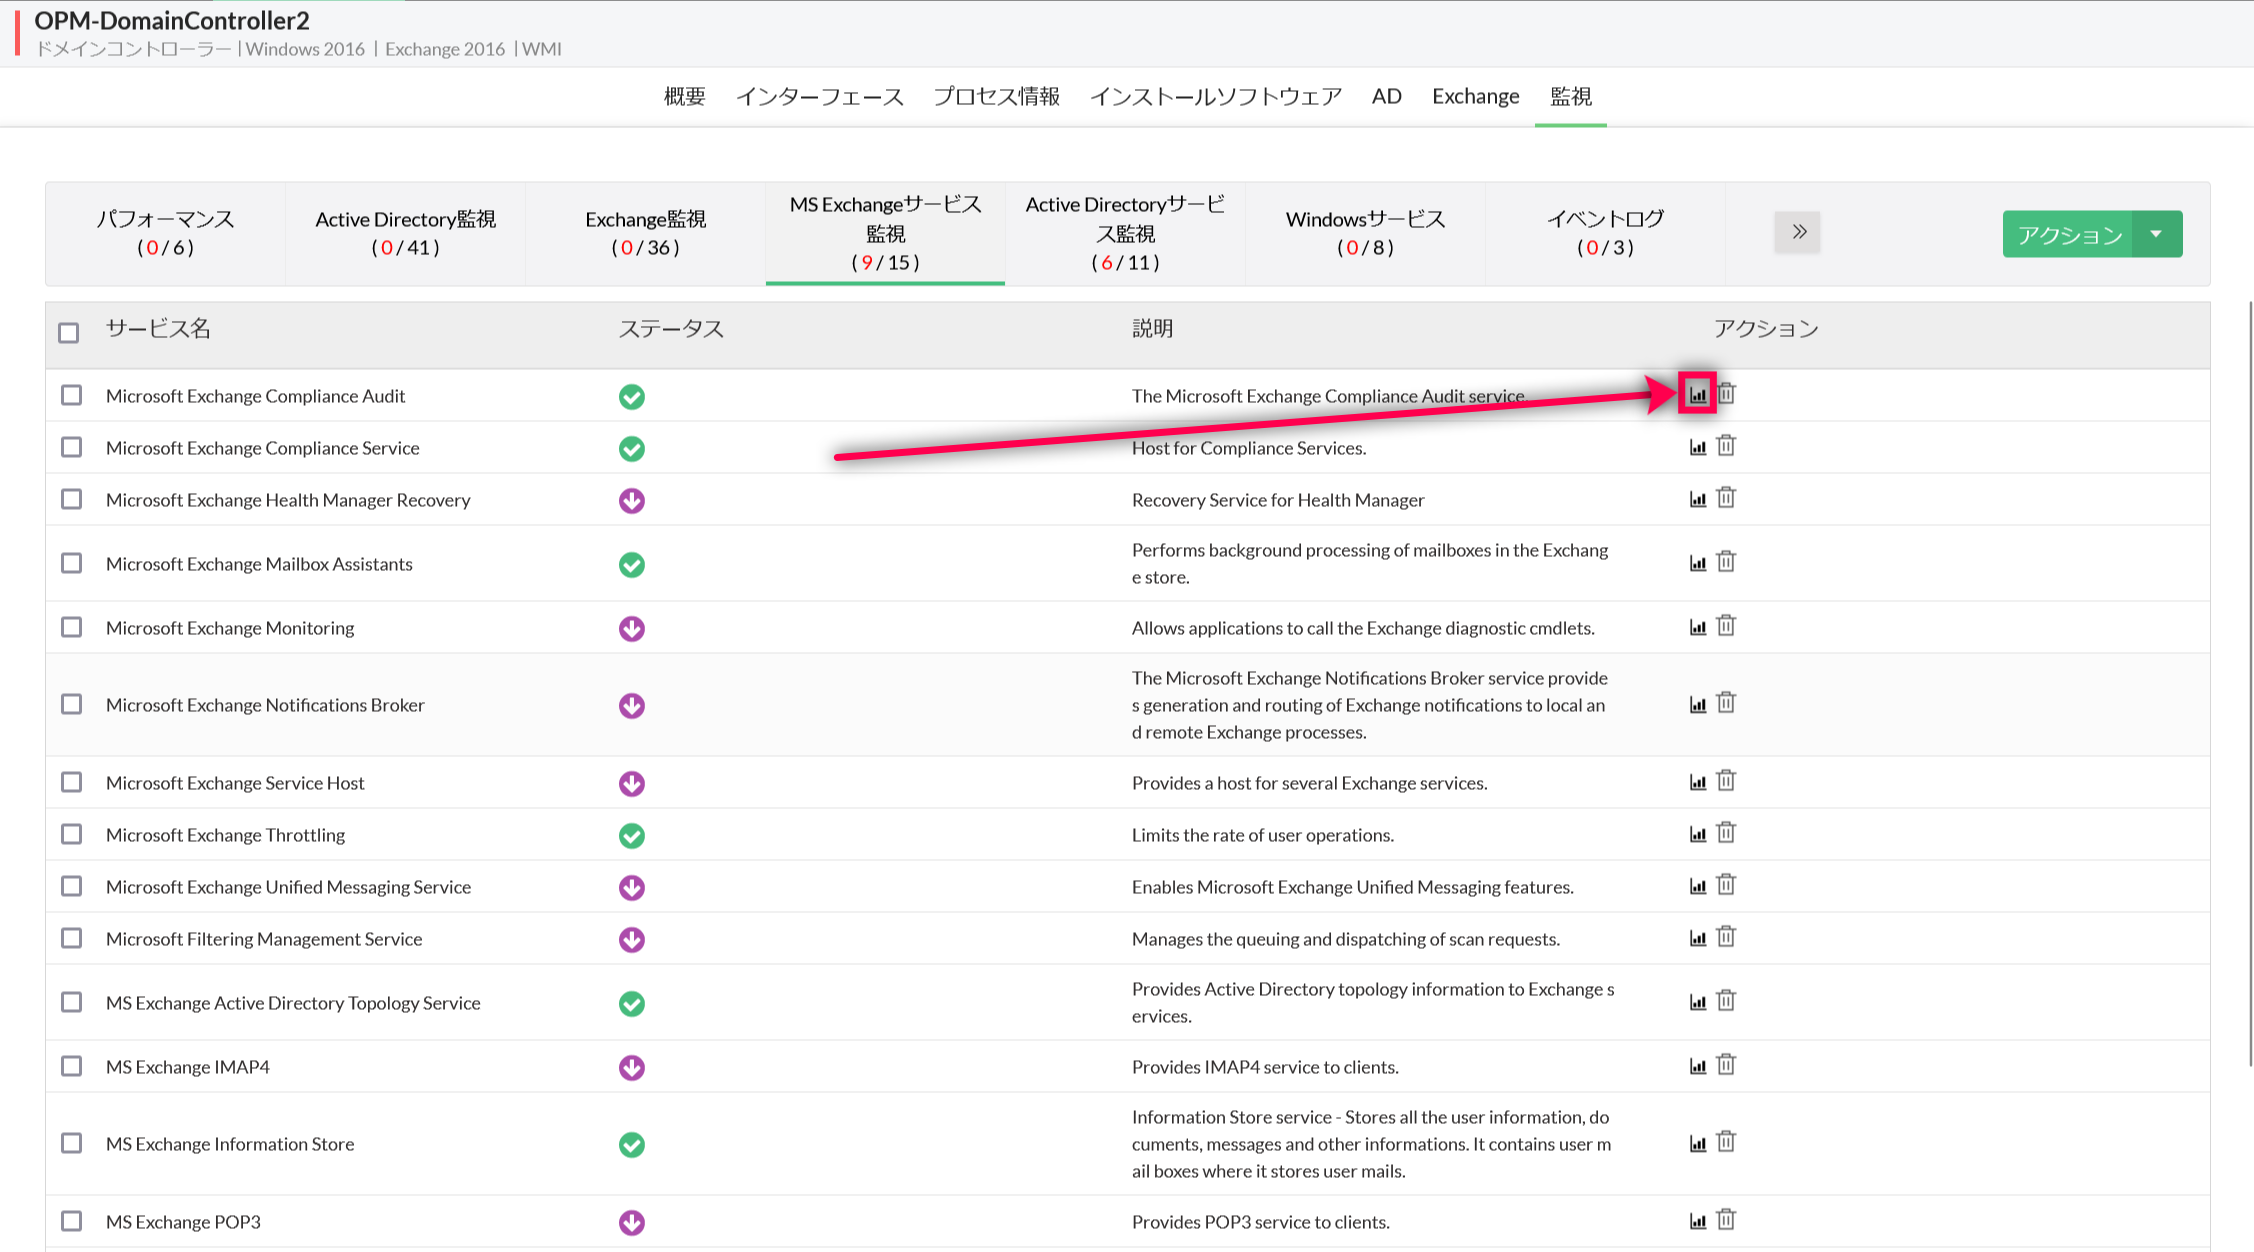Delete the Notifications Broker service monitor
The image size is (2254, 1252).
click(x=1726, y=703)
